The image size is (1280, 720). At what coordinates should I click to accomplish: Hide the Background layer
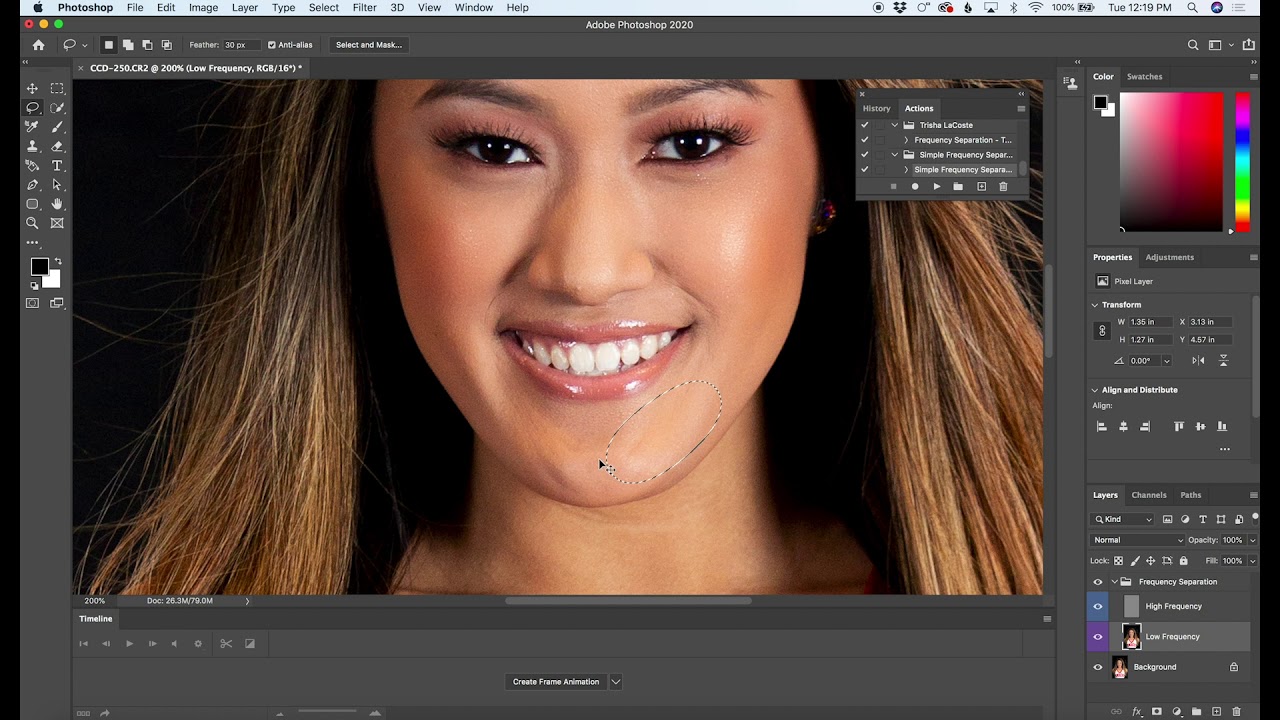[x=1098, y=667]
